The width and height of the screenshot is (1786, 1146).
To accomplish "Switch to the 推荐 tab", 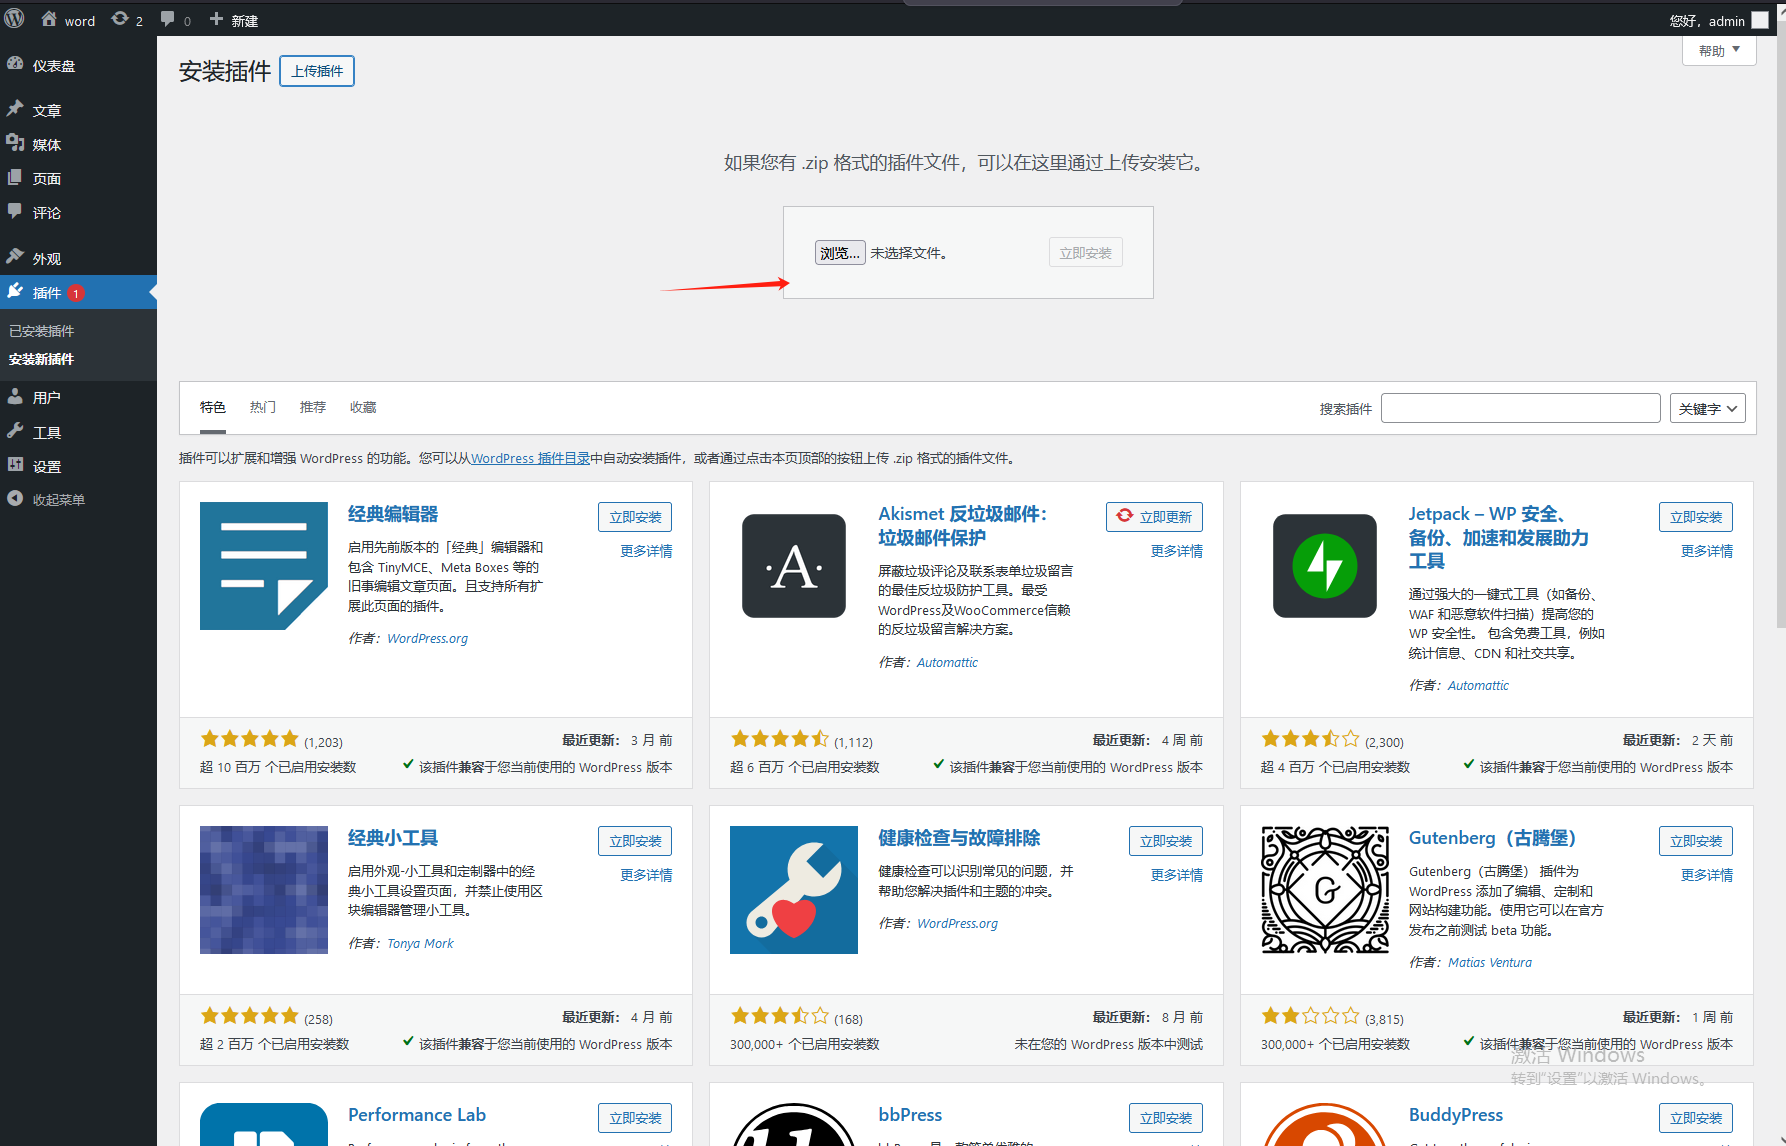I will click(313, 407).
